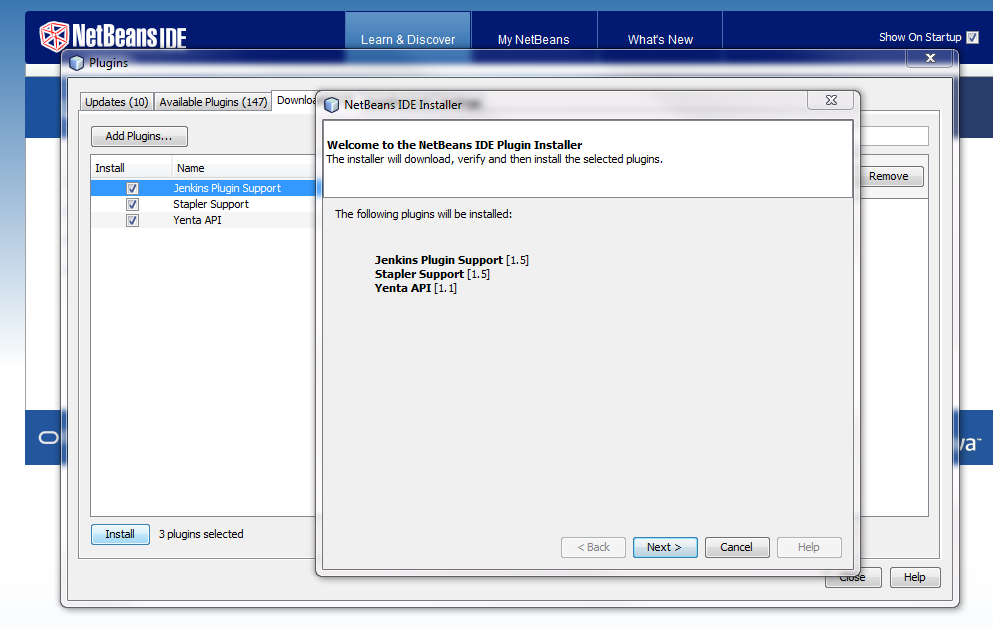This screenshot has height=628, width=993.
Task: Uncheck the Jenkins Plugin Support checkbox
Action: tap(132, 188)
